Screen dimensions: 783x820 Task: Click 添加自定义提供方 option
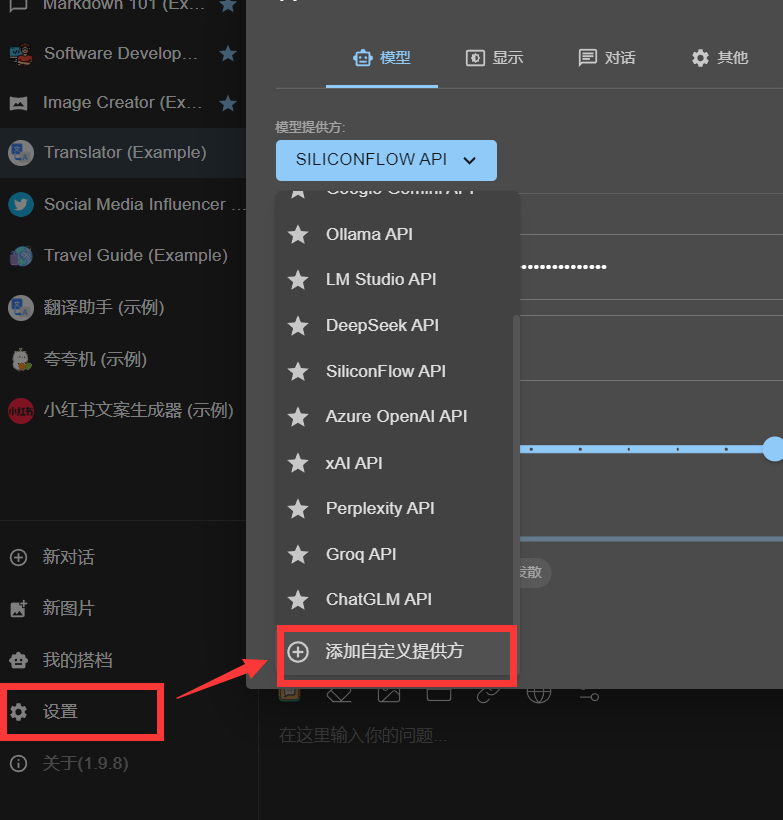(395, 652)
